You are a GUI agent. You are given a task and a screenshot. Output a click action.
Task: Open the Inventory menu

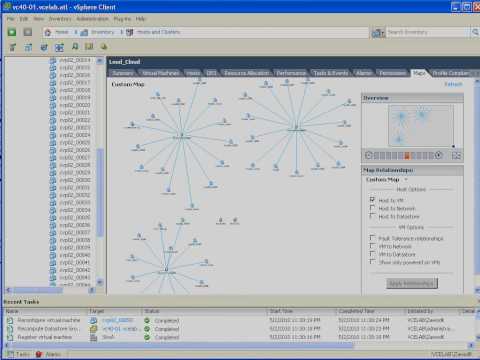coord(60,19)
